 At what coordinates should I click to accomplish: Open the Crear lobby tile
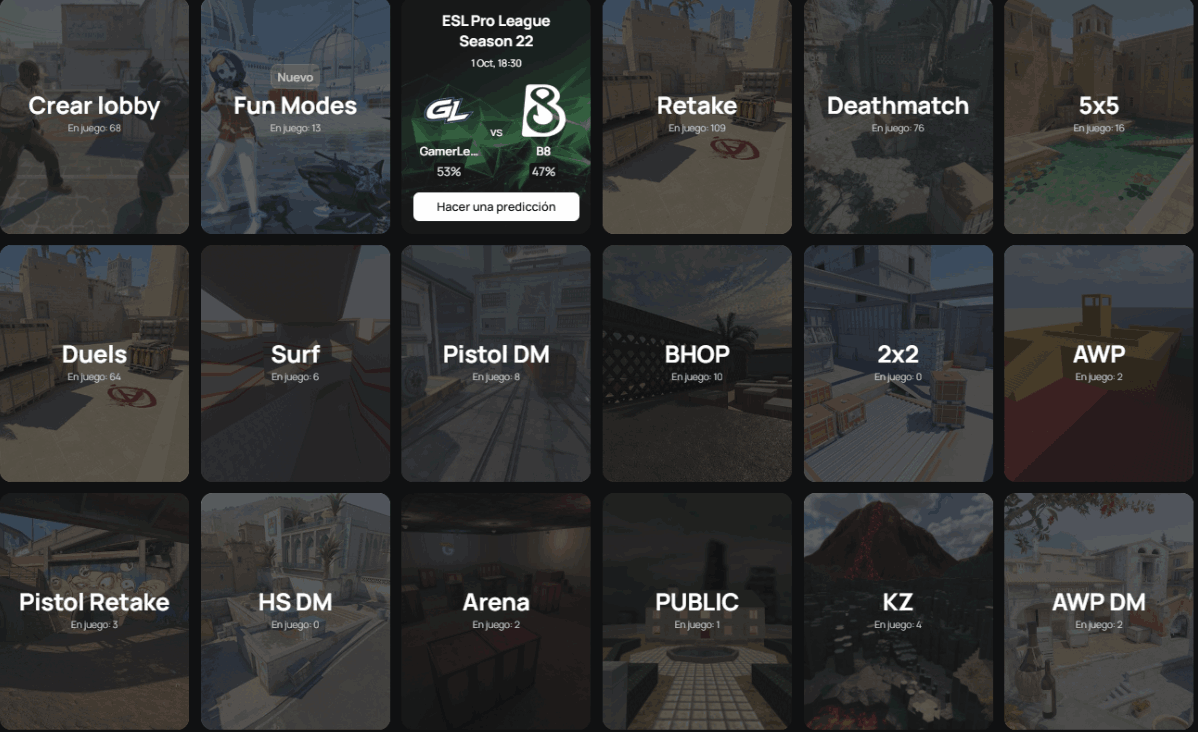(94, 116)
